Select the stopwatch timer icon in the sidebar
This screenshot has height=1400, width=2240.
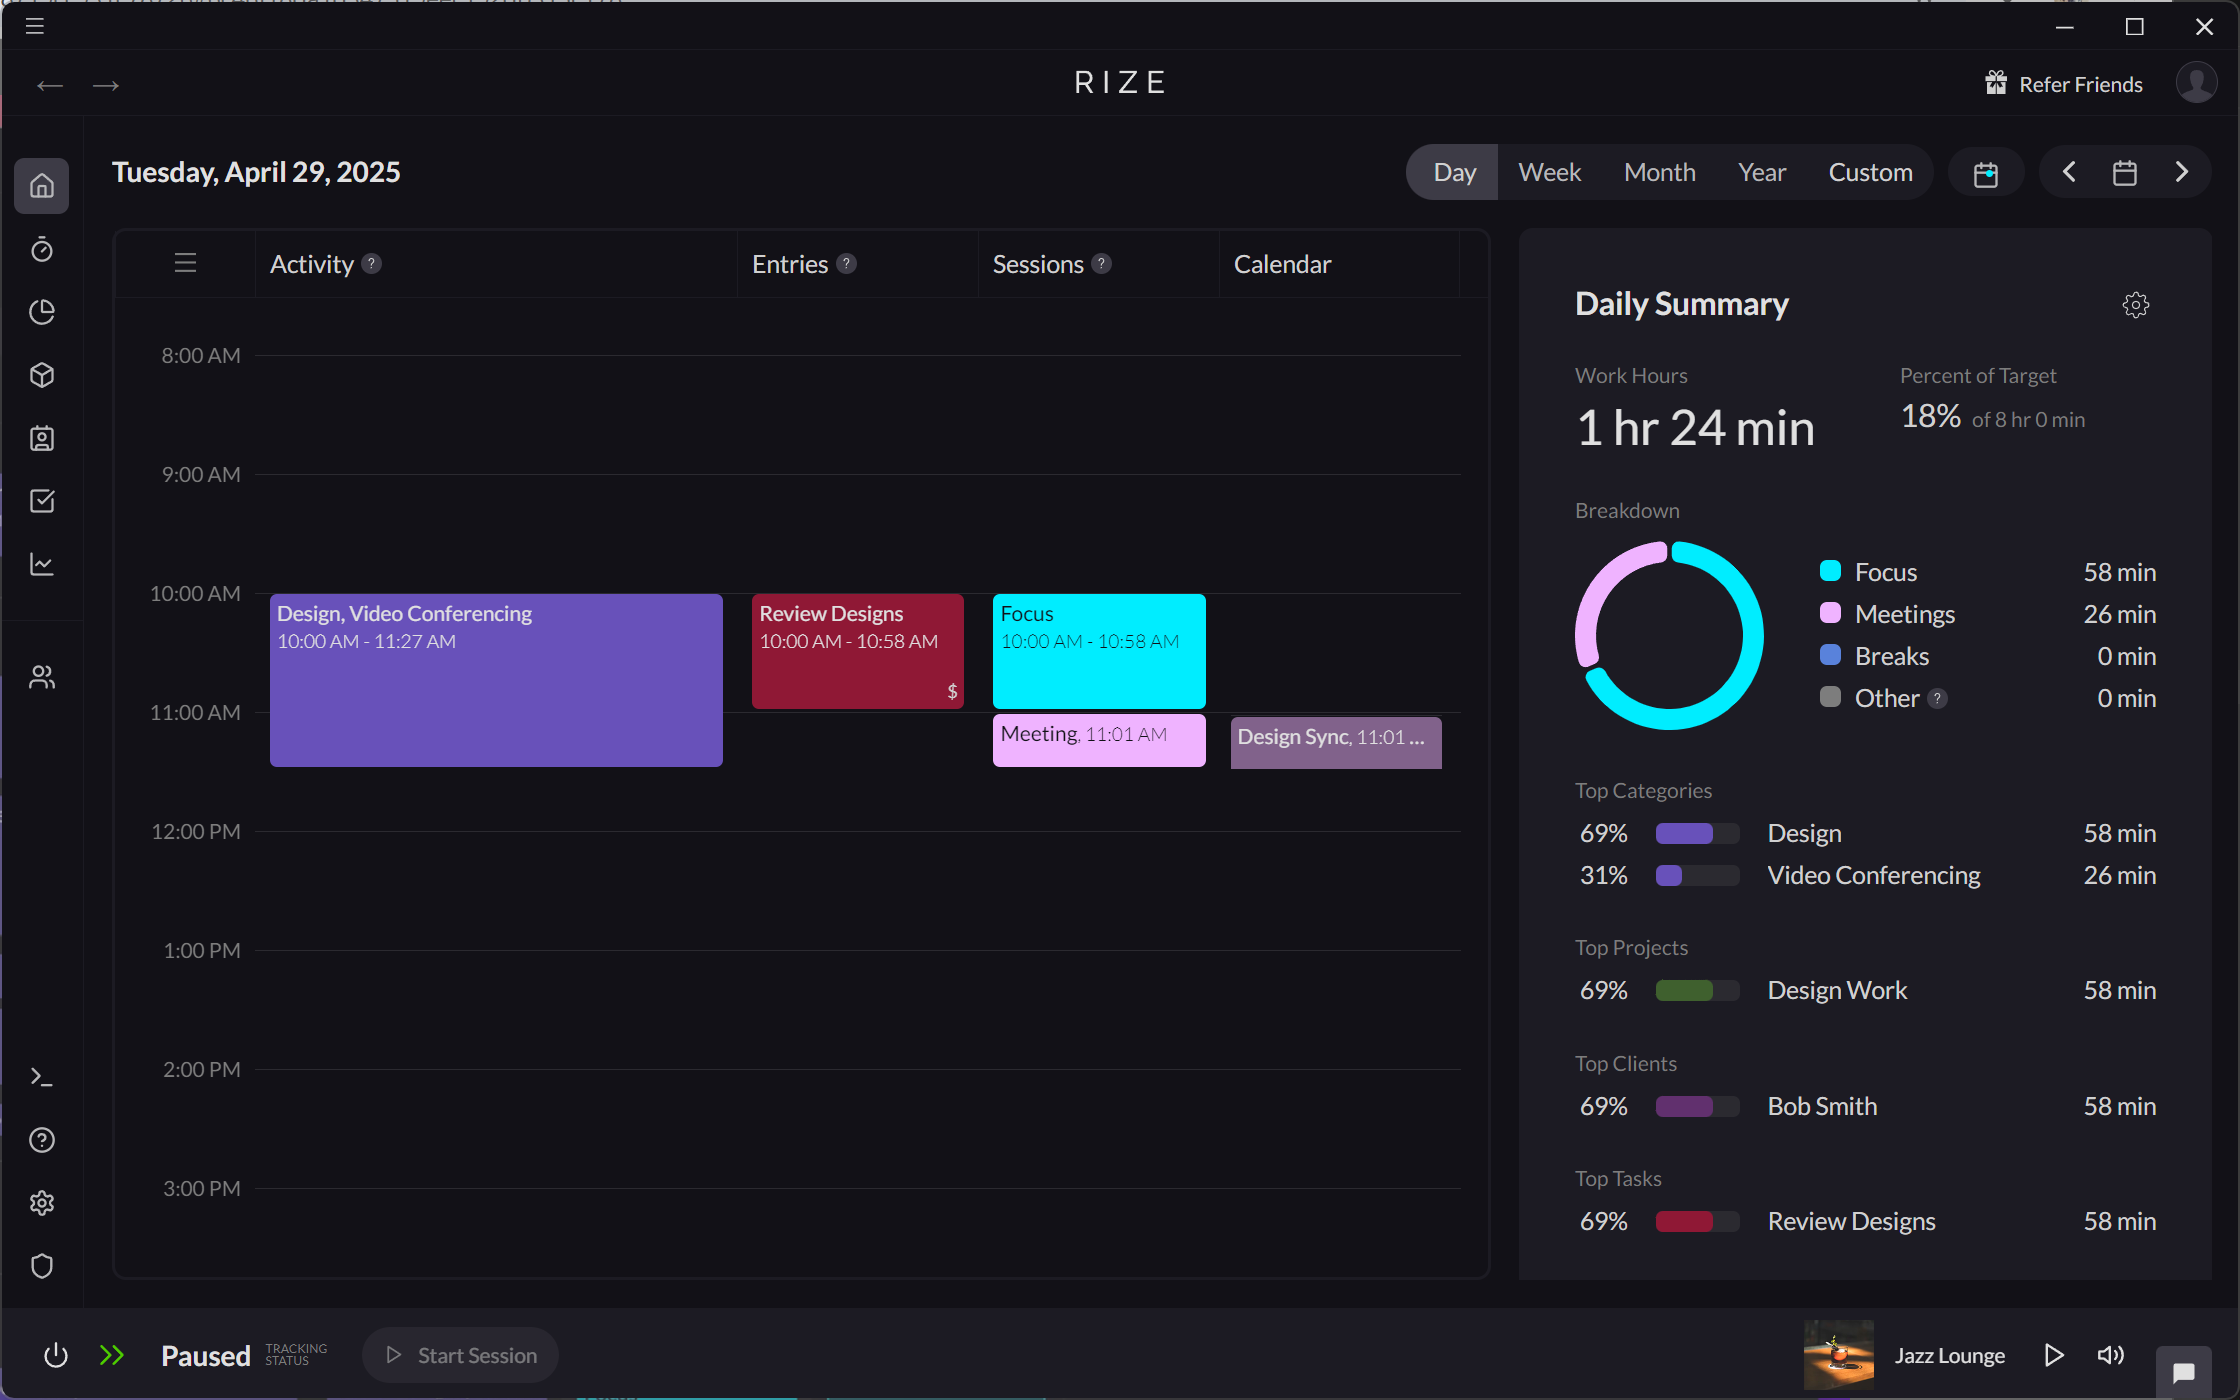(x=42, y=250)
